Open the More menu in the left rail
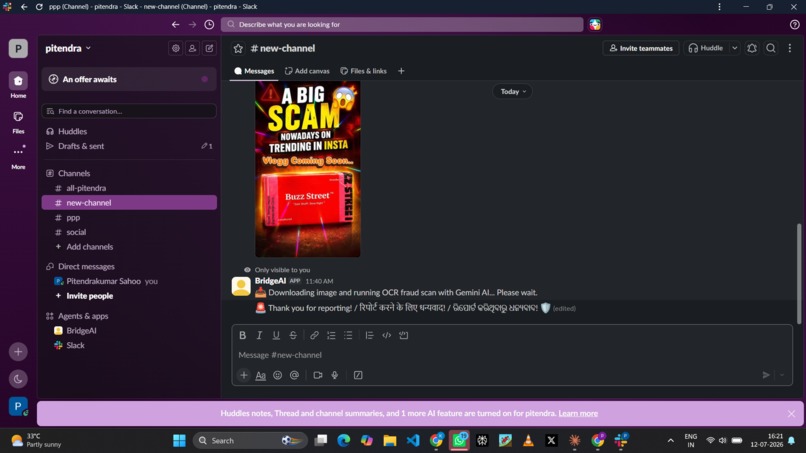The width and height of the screenshot is (806, 453). tap(18, 157)
